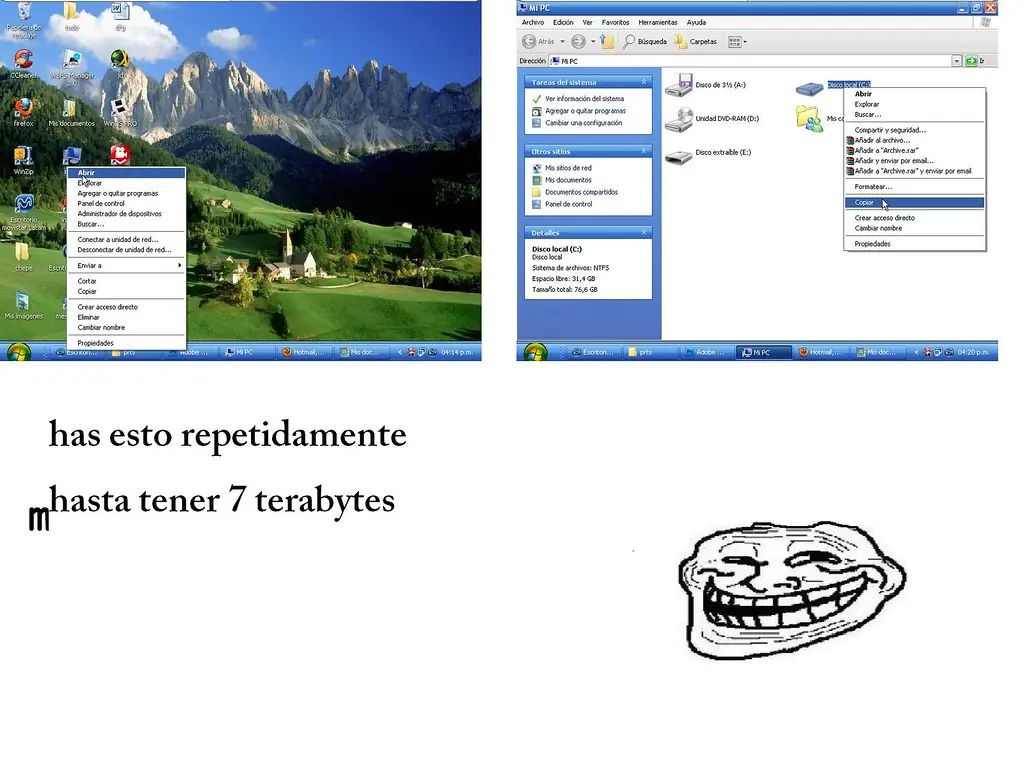This screenshot has width=1024, height=768.
Task: Click the up-folder icon in Mi PC toolbar
Action: 607,41
